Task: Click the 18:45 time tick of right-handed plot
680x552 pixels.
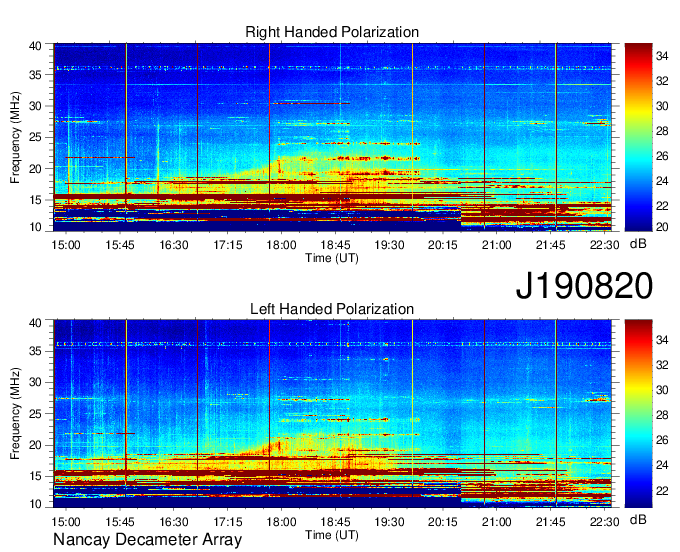Action: coord(335,245)
